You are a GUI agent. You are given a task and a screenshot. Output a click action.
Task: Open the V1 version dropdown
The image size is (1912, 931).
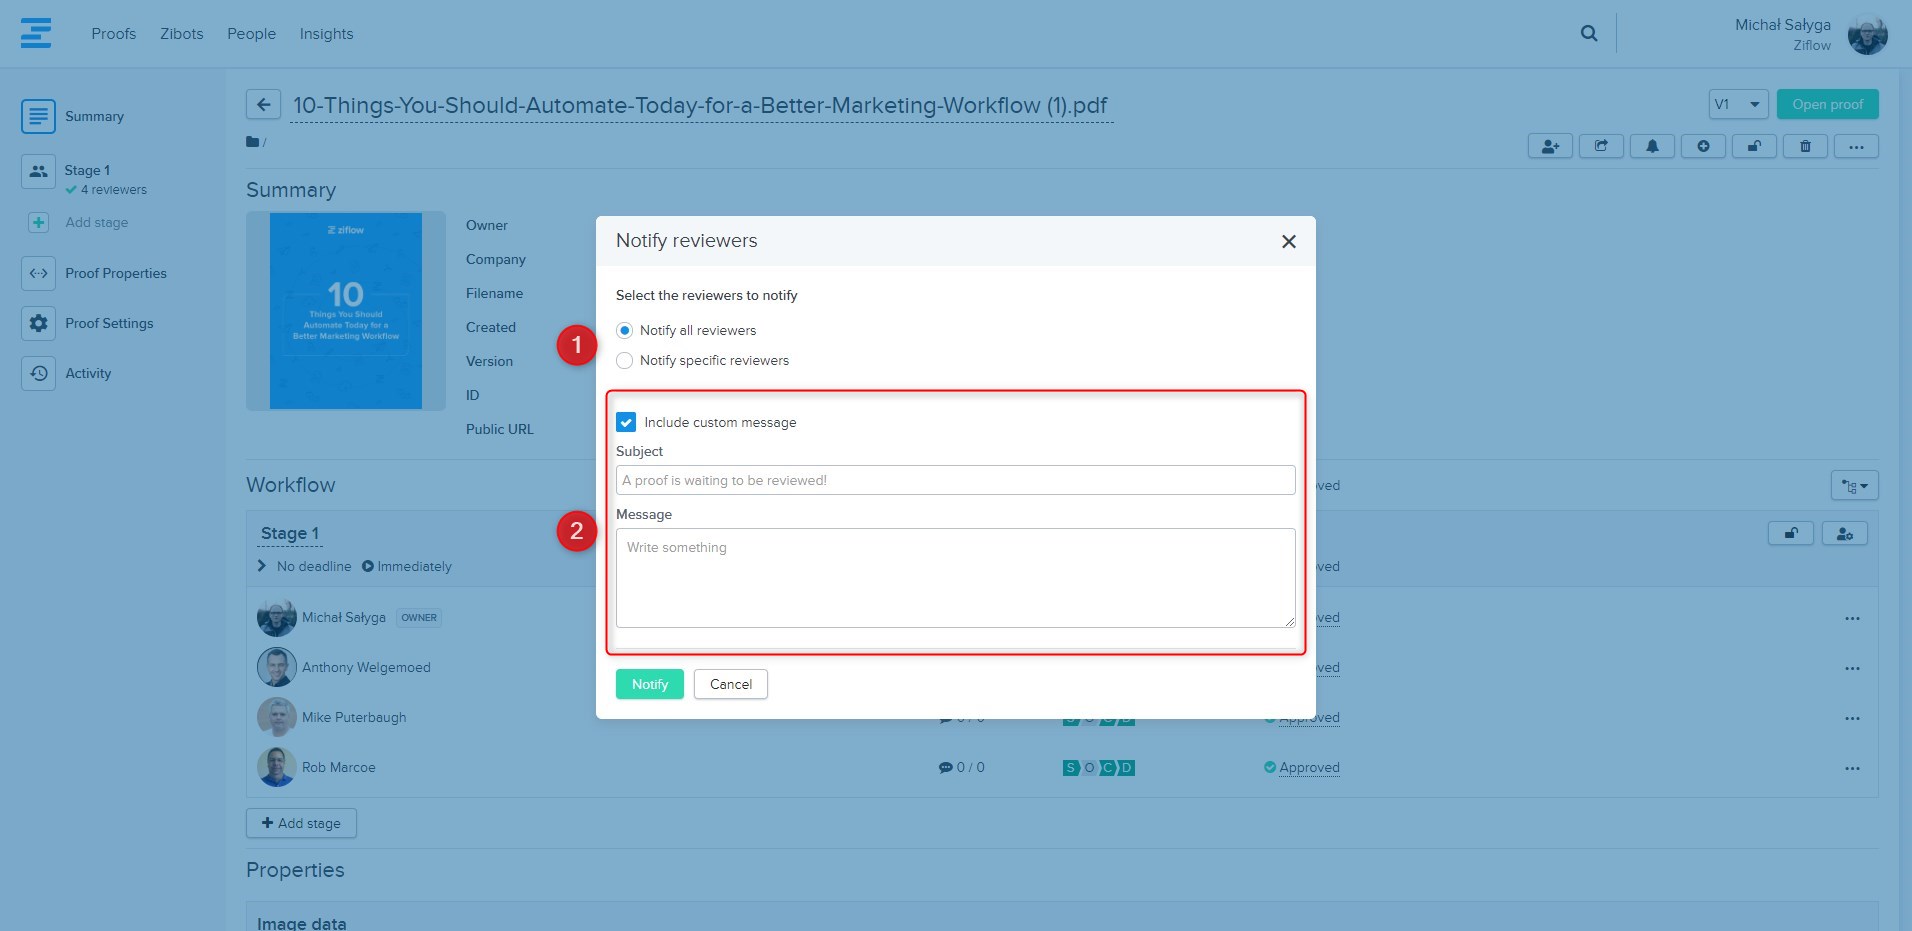(1738, 104)
